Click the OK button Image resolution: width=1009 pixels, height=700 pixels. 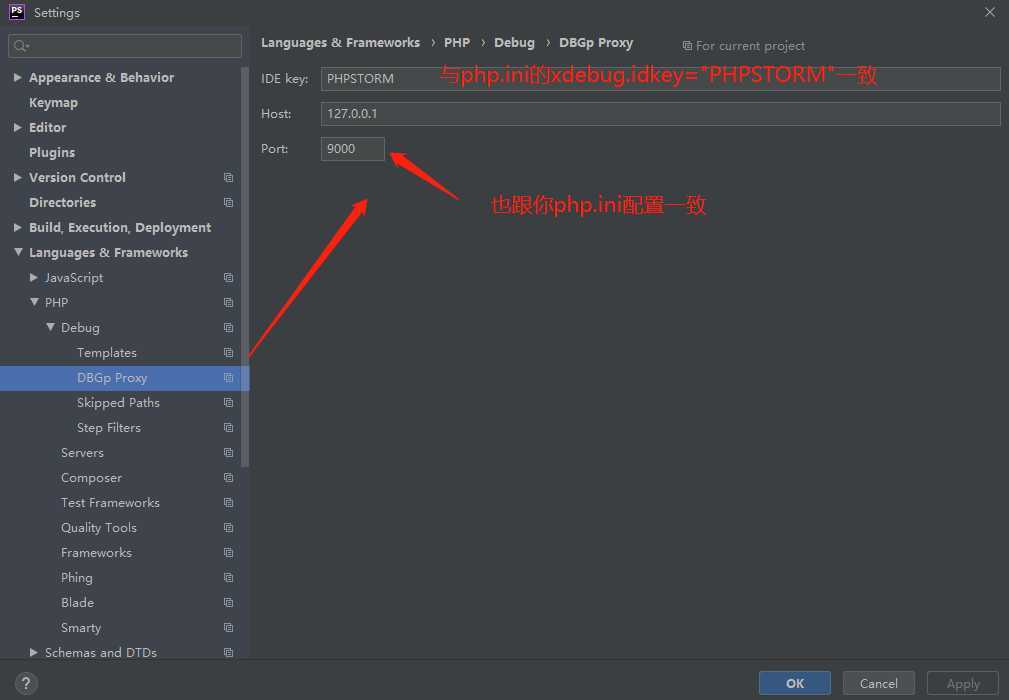[x=795, y=683]
